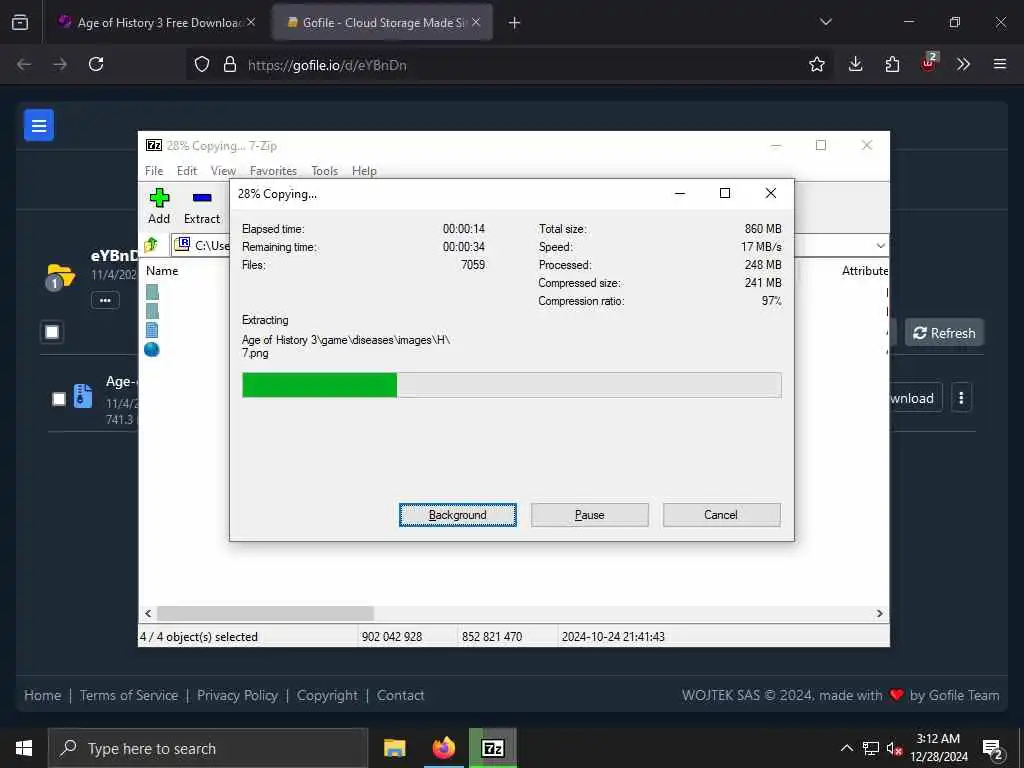The height and width of the screenshot is (768, 1024).
Task: Open the File menu in 7-Zip
Action: 154,170
